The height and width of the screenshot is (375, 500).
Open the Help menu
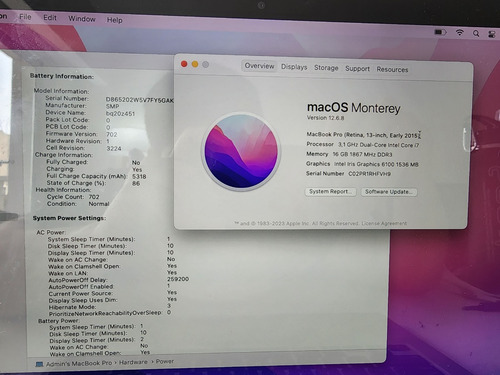coord(115,20)
